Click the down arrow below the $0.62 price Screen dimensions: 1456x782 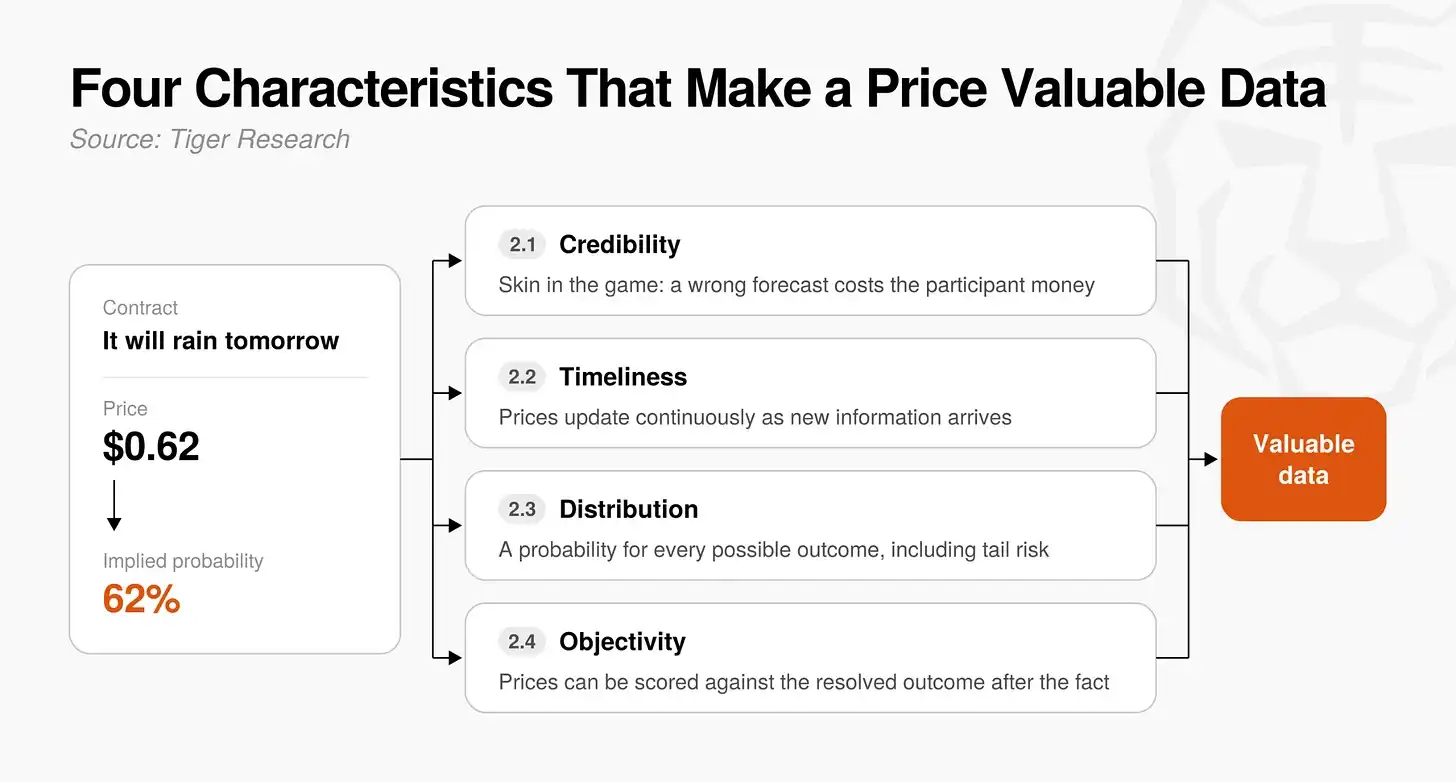coord(114,505)
